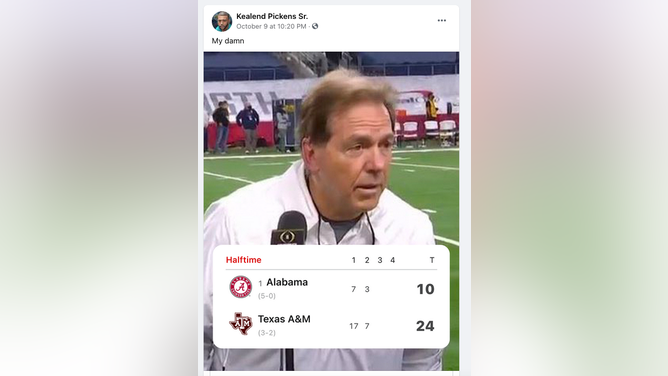Image resolution: width=668 pixels, height=376 pixels.
Task: Click Texas A&M's (3-2) record text
Action: (x=267, y=333)
